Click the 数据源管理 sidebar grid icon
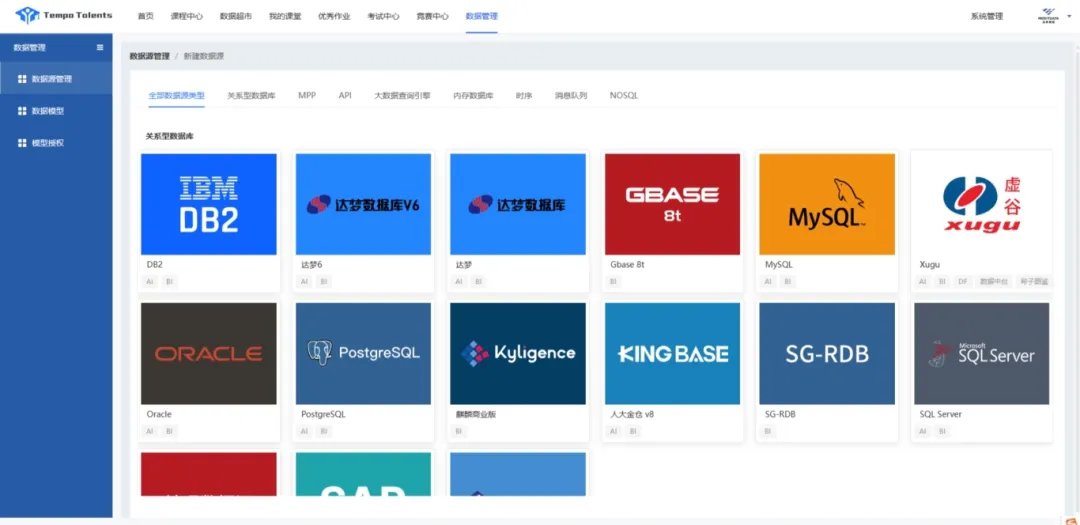1080x525 pixels. point(22,79)
